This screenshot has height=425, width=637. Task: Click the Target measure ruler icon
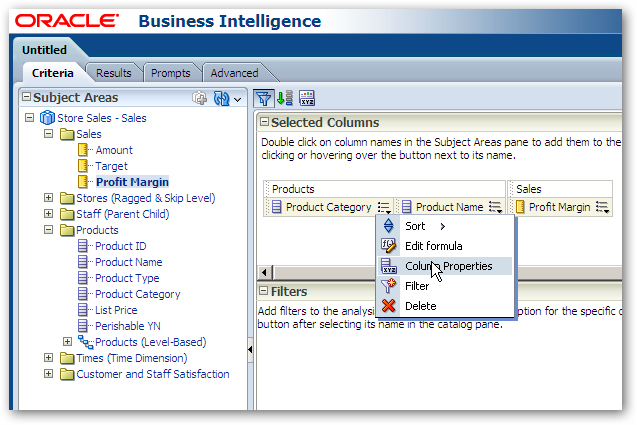click(82, 166)
